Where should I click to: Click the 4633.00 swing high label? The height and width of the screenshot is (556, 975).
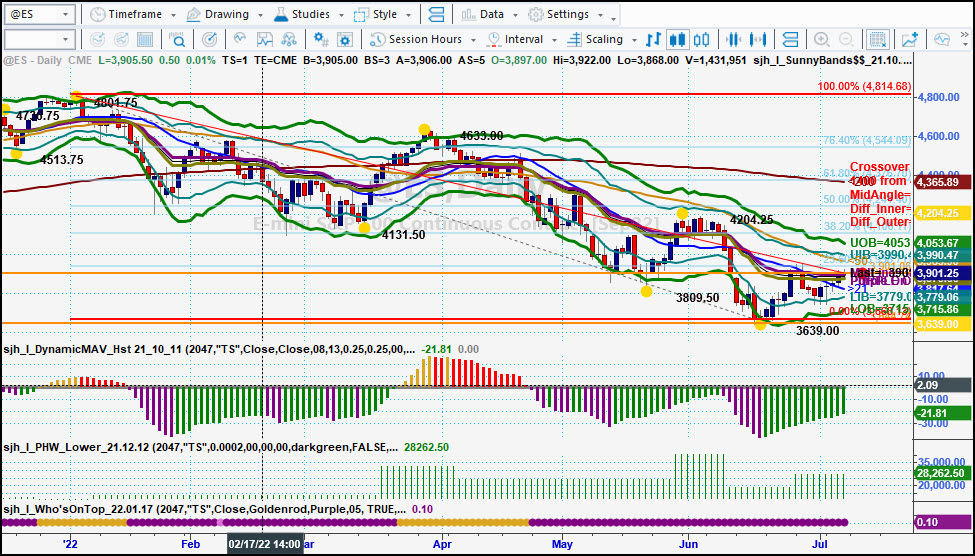(482, 136)
